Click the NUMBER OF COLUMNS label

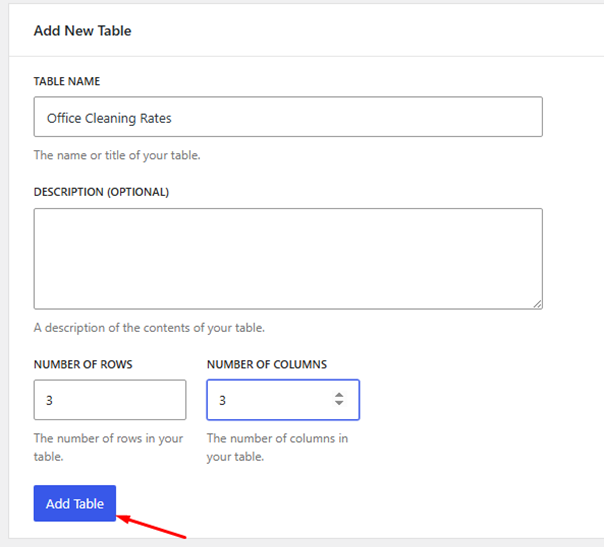[267, 365]
